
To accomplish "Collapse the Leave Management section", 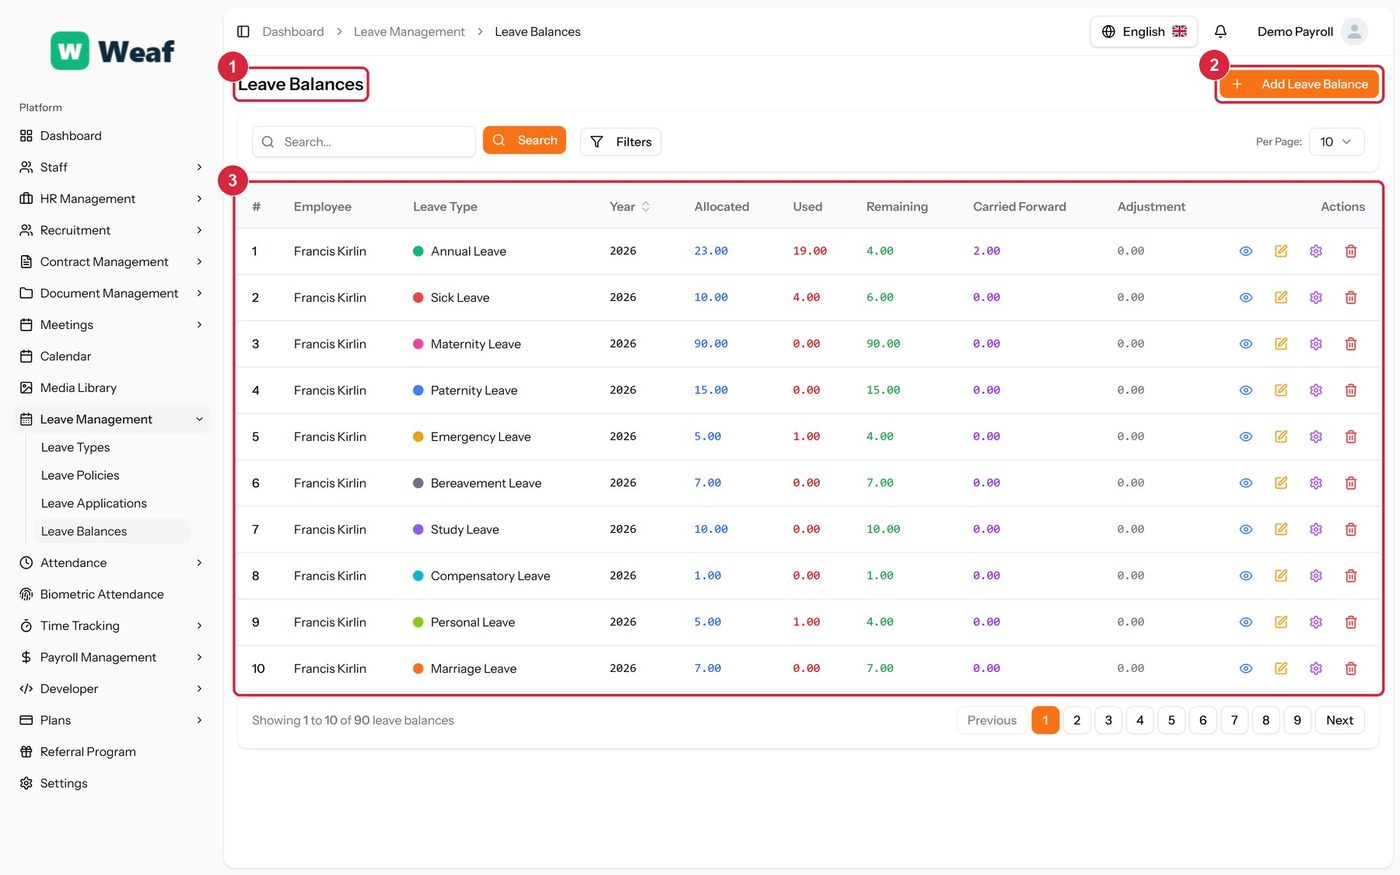I will (x=111, y=419).
